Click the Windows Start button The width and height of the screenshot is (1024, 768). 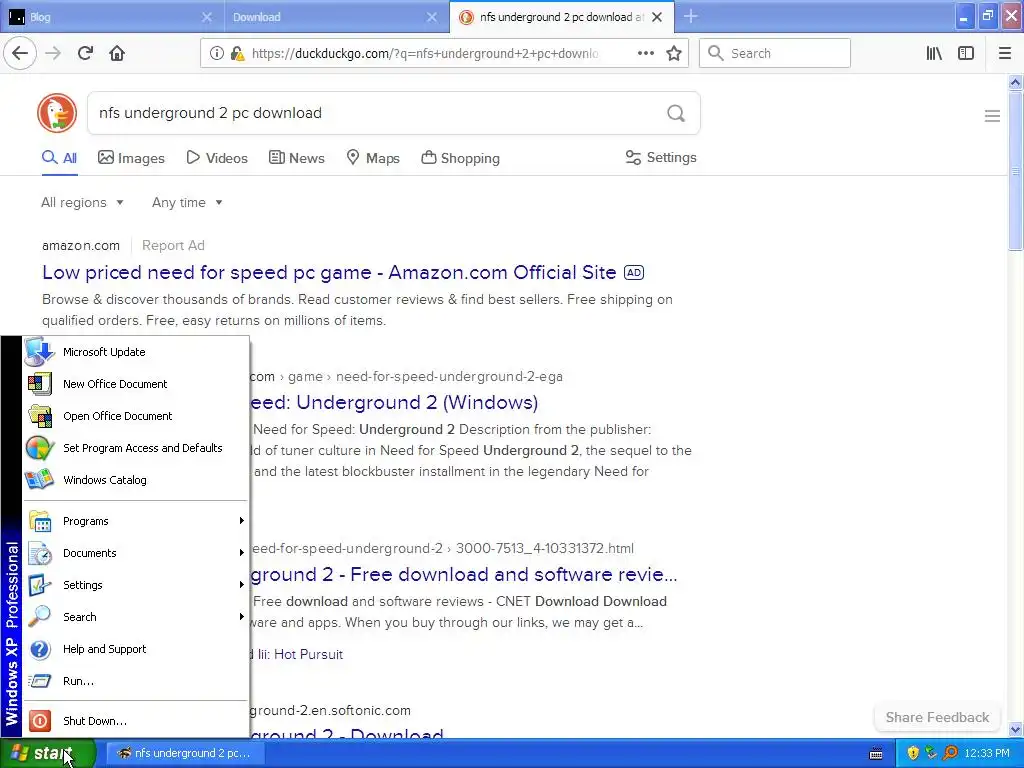48,753
